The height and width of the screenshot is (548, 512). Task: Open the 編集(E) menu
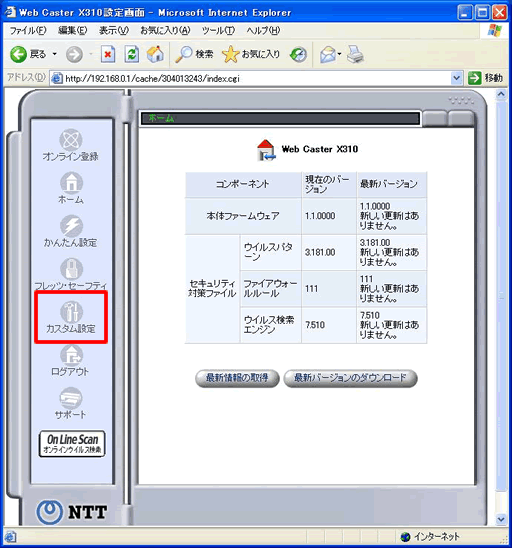pyautogui.click(x=72, y=31)
